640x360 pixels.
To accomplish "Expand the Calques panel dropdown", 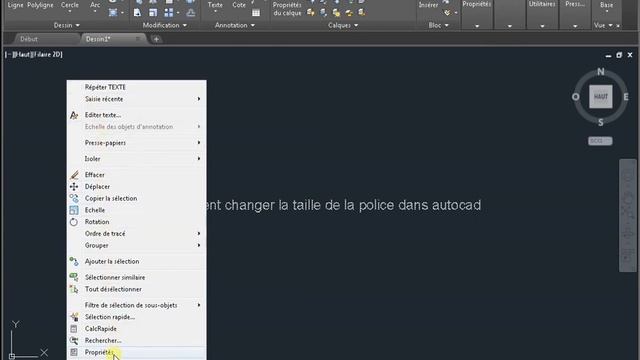I will [x=343, y=25].
